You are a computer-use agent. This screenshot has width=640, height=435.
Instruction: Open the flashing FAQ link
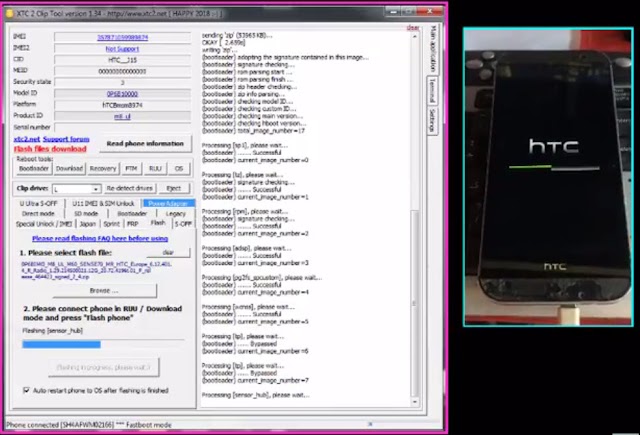[x=100, y=238]
